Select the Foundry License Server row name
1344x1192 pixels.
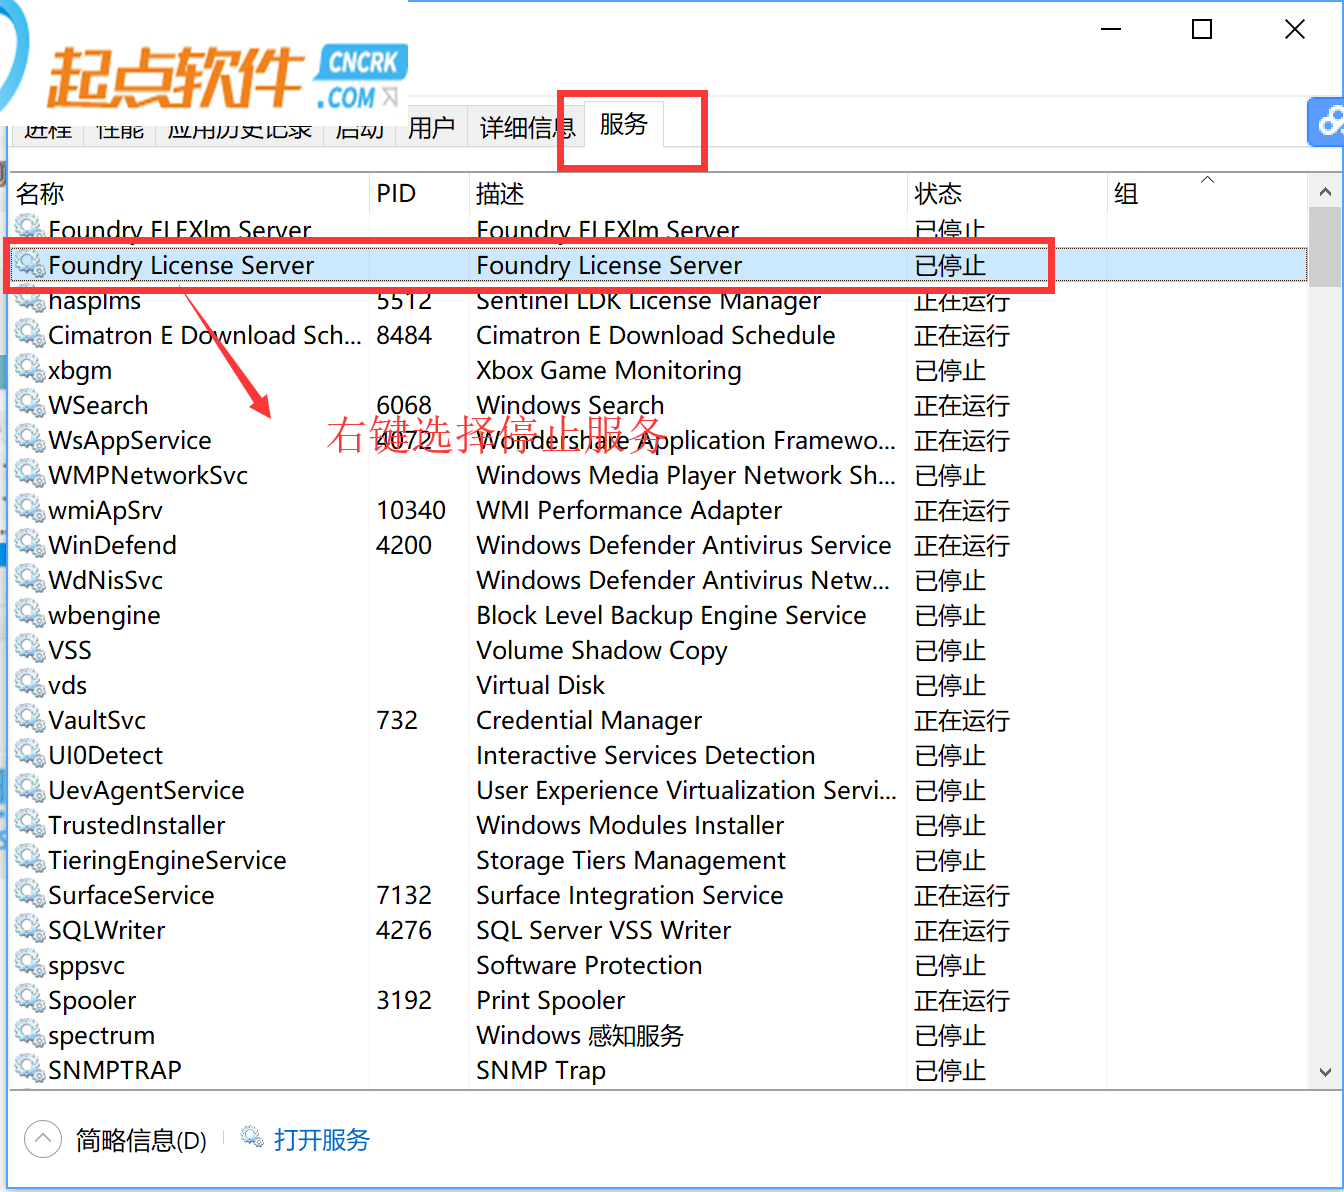point(181,265)
